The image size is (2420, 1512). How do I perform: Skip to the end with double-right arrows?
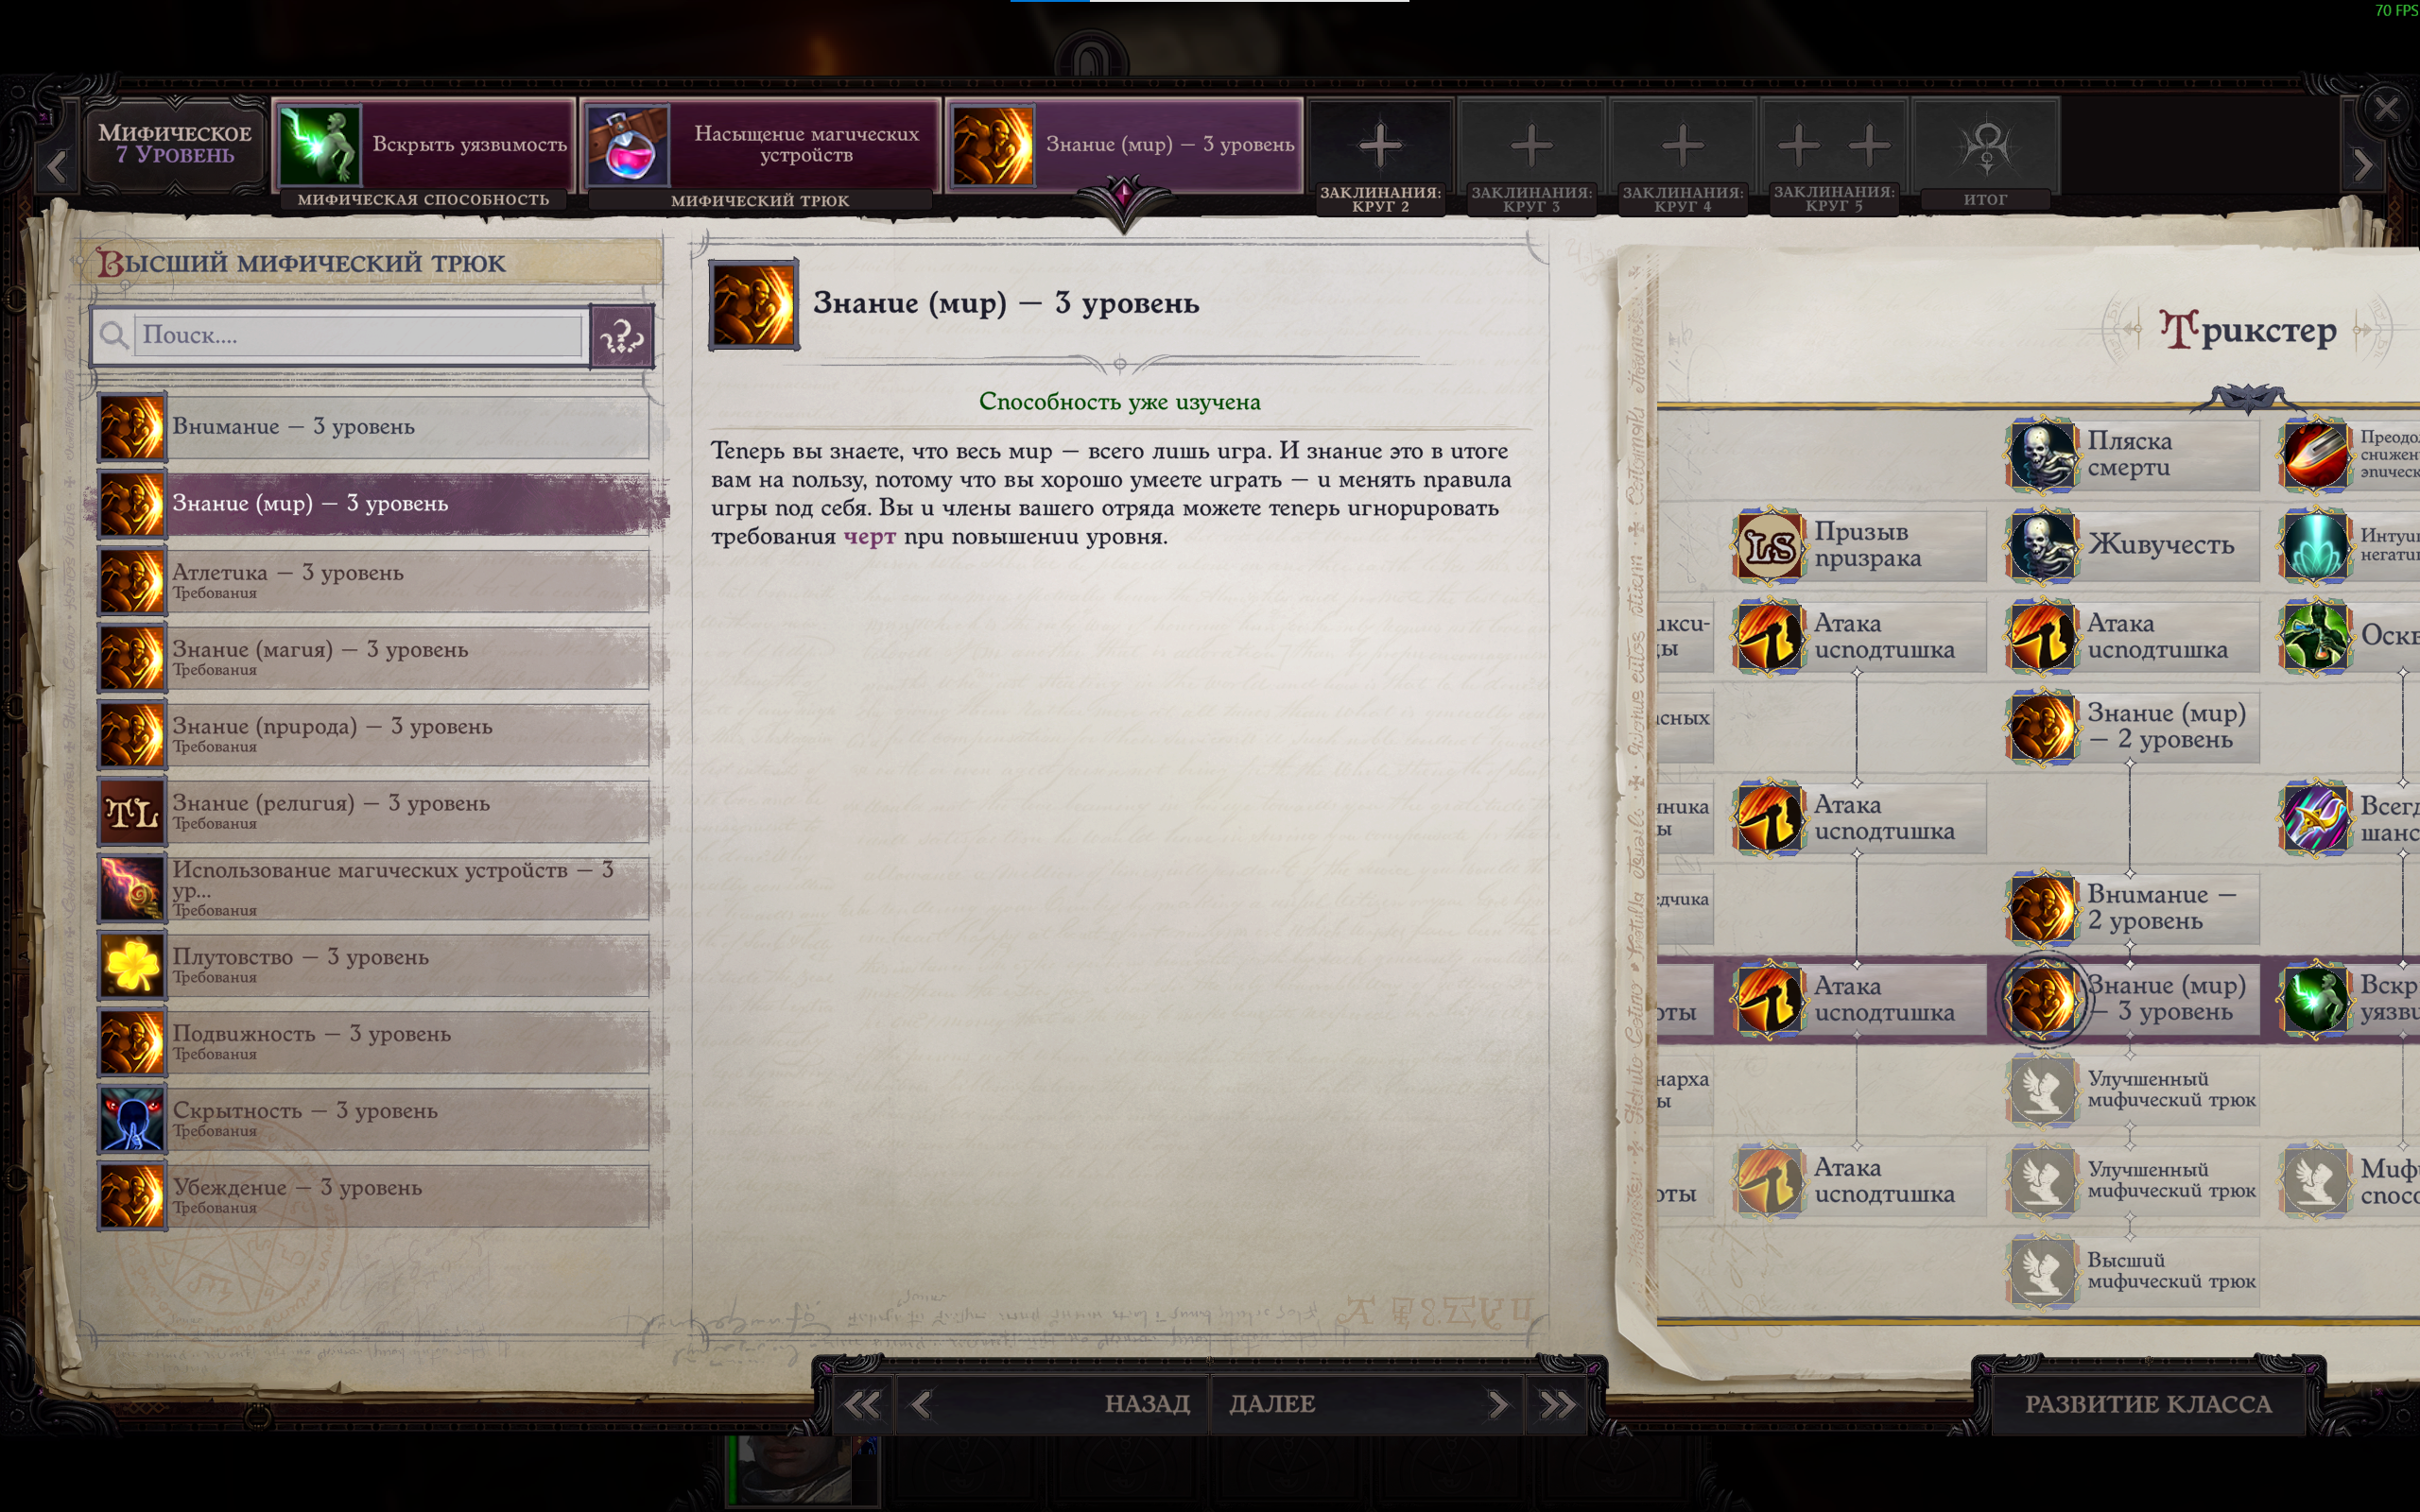coord(1557,1405)
